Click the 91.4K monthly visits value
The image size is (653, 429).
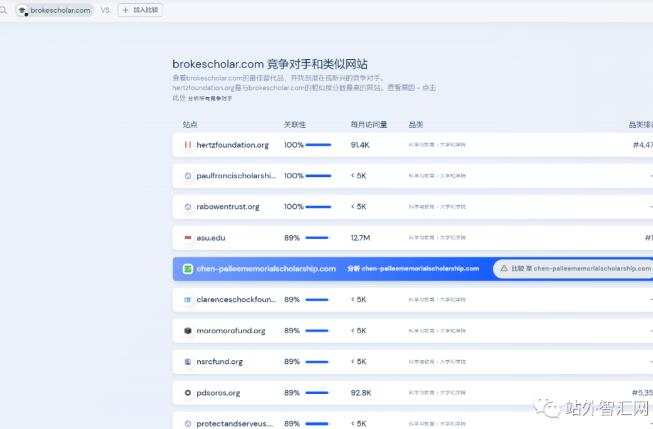[x=360, y=145]
